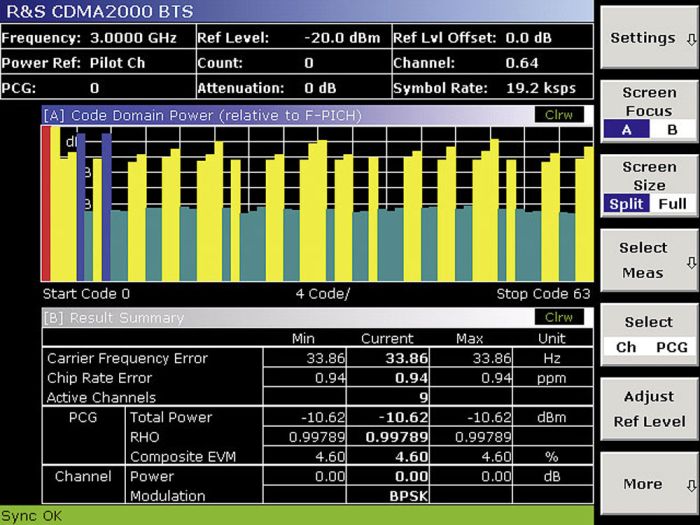The image size is (700, 525).
Task: Click the Total Power row label
Action: click(171, 417)
